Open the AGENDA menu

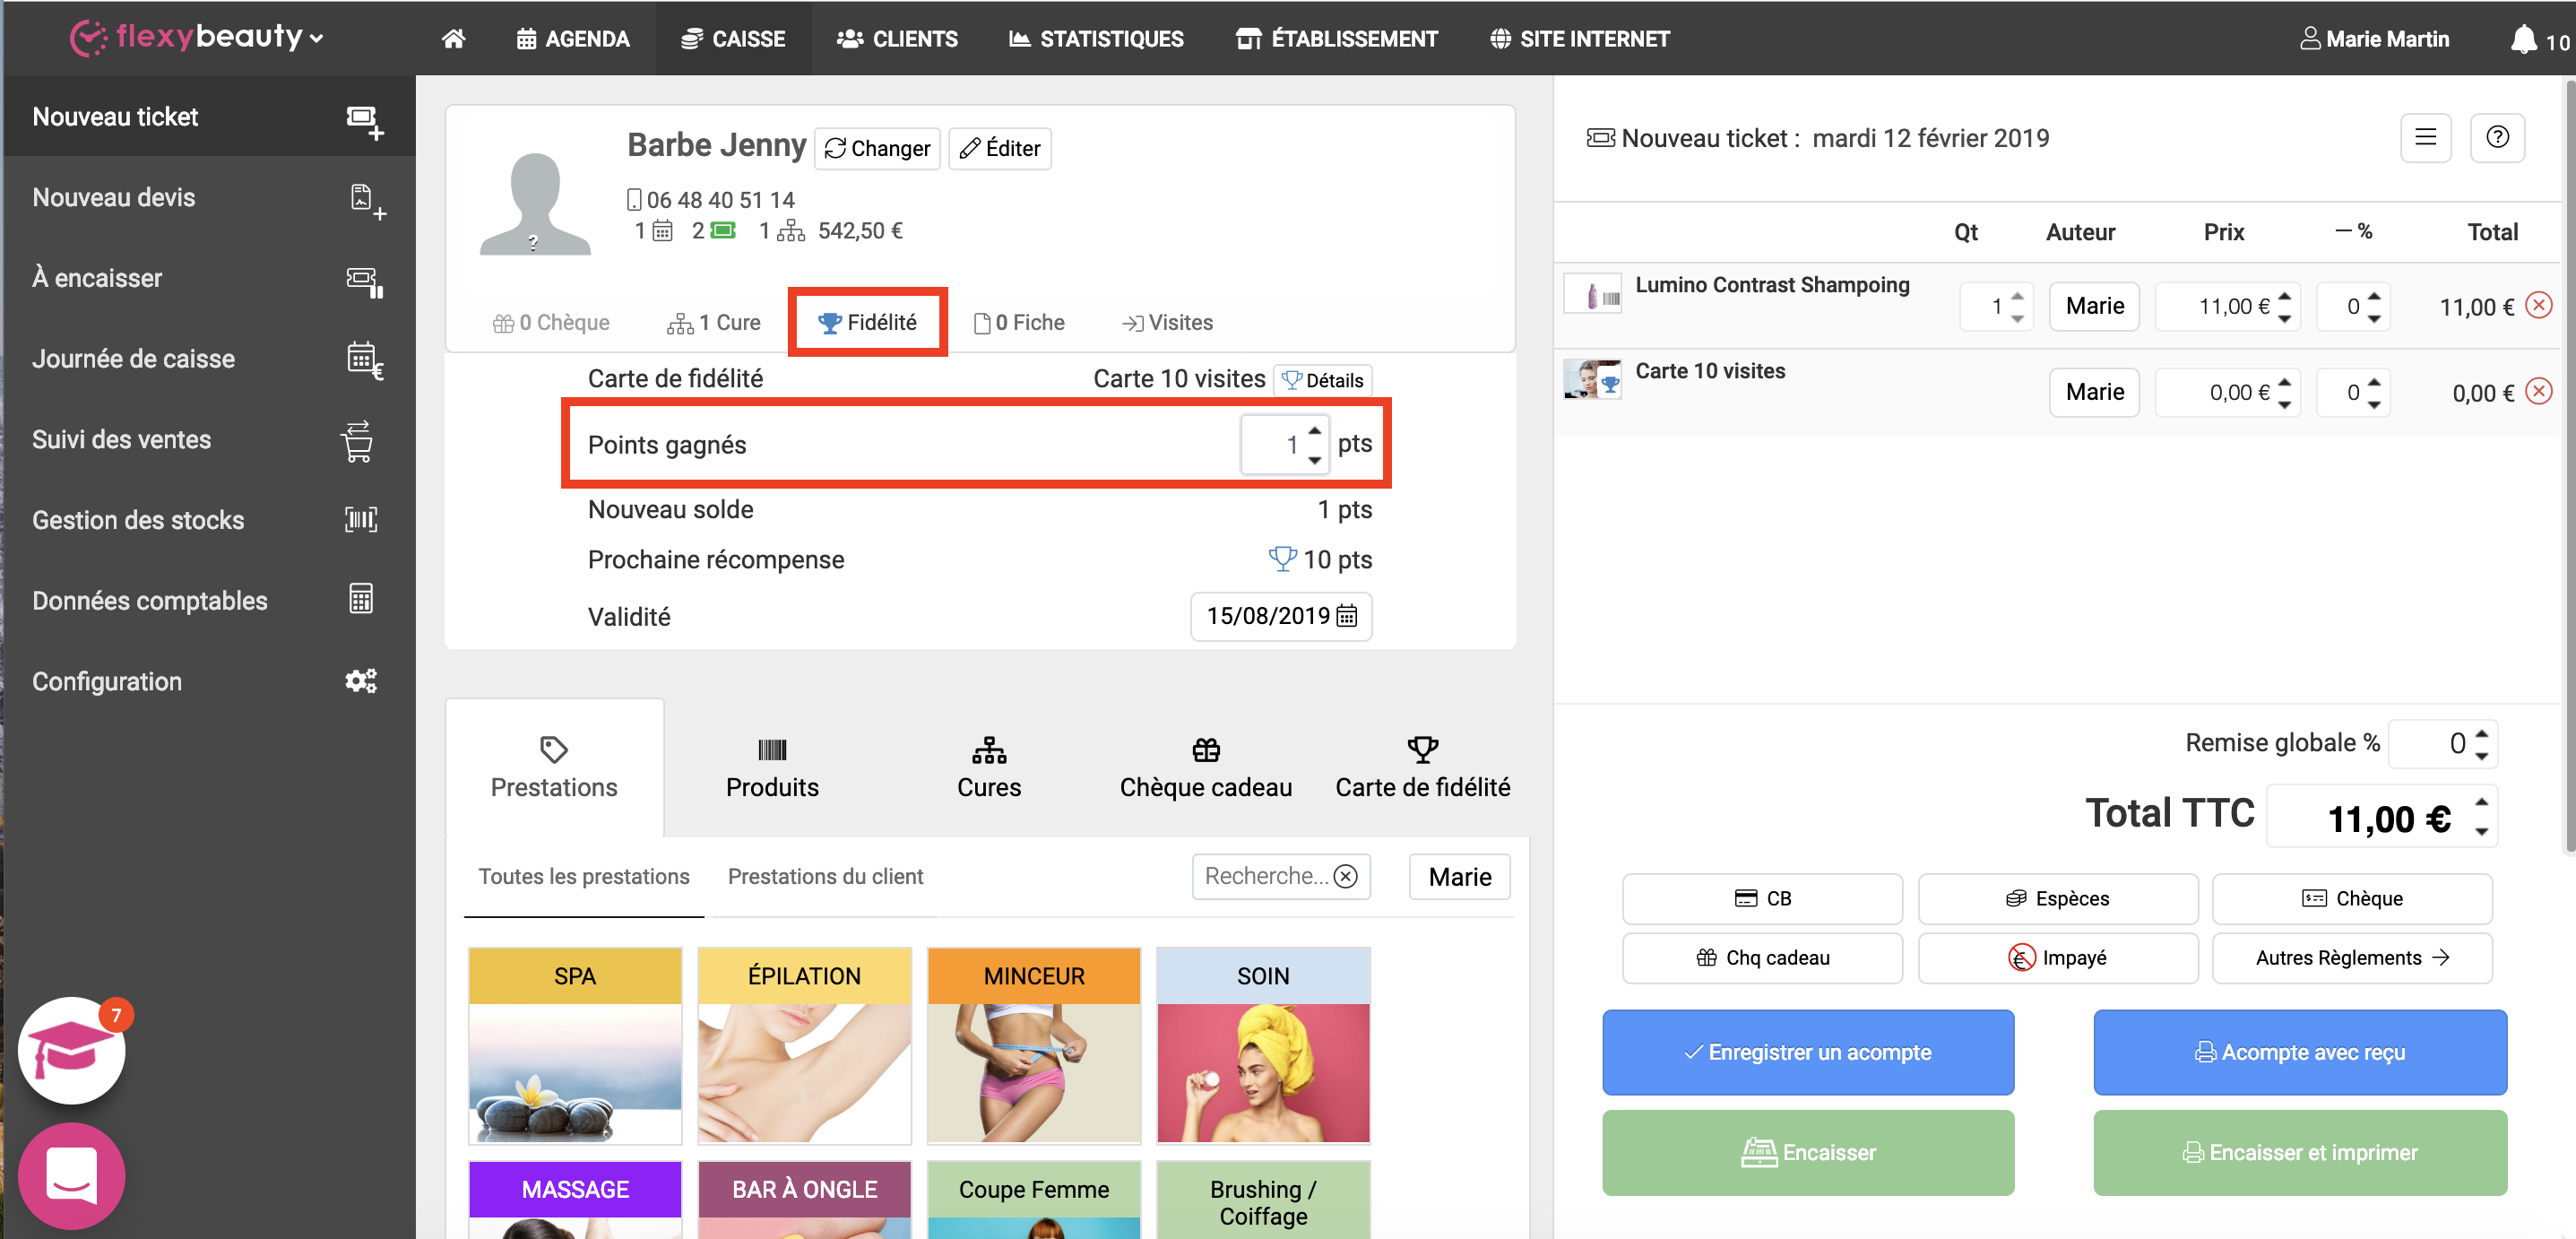pos(573,39)
